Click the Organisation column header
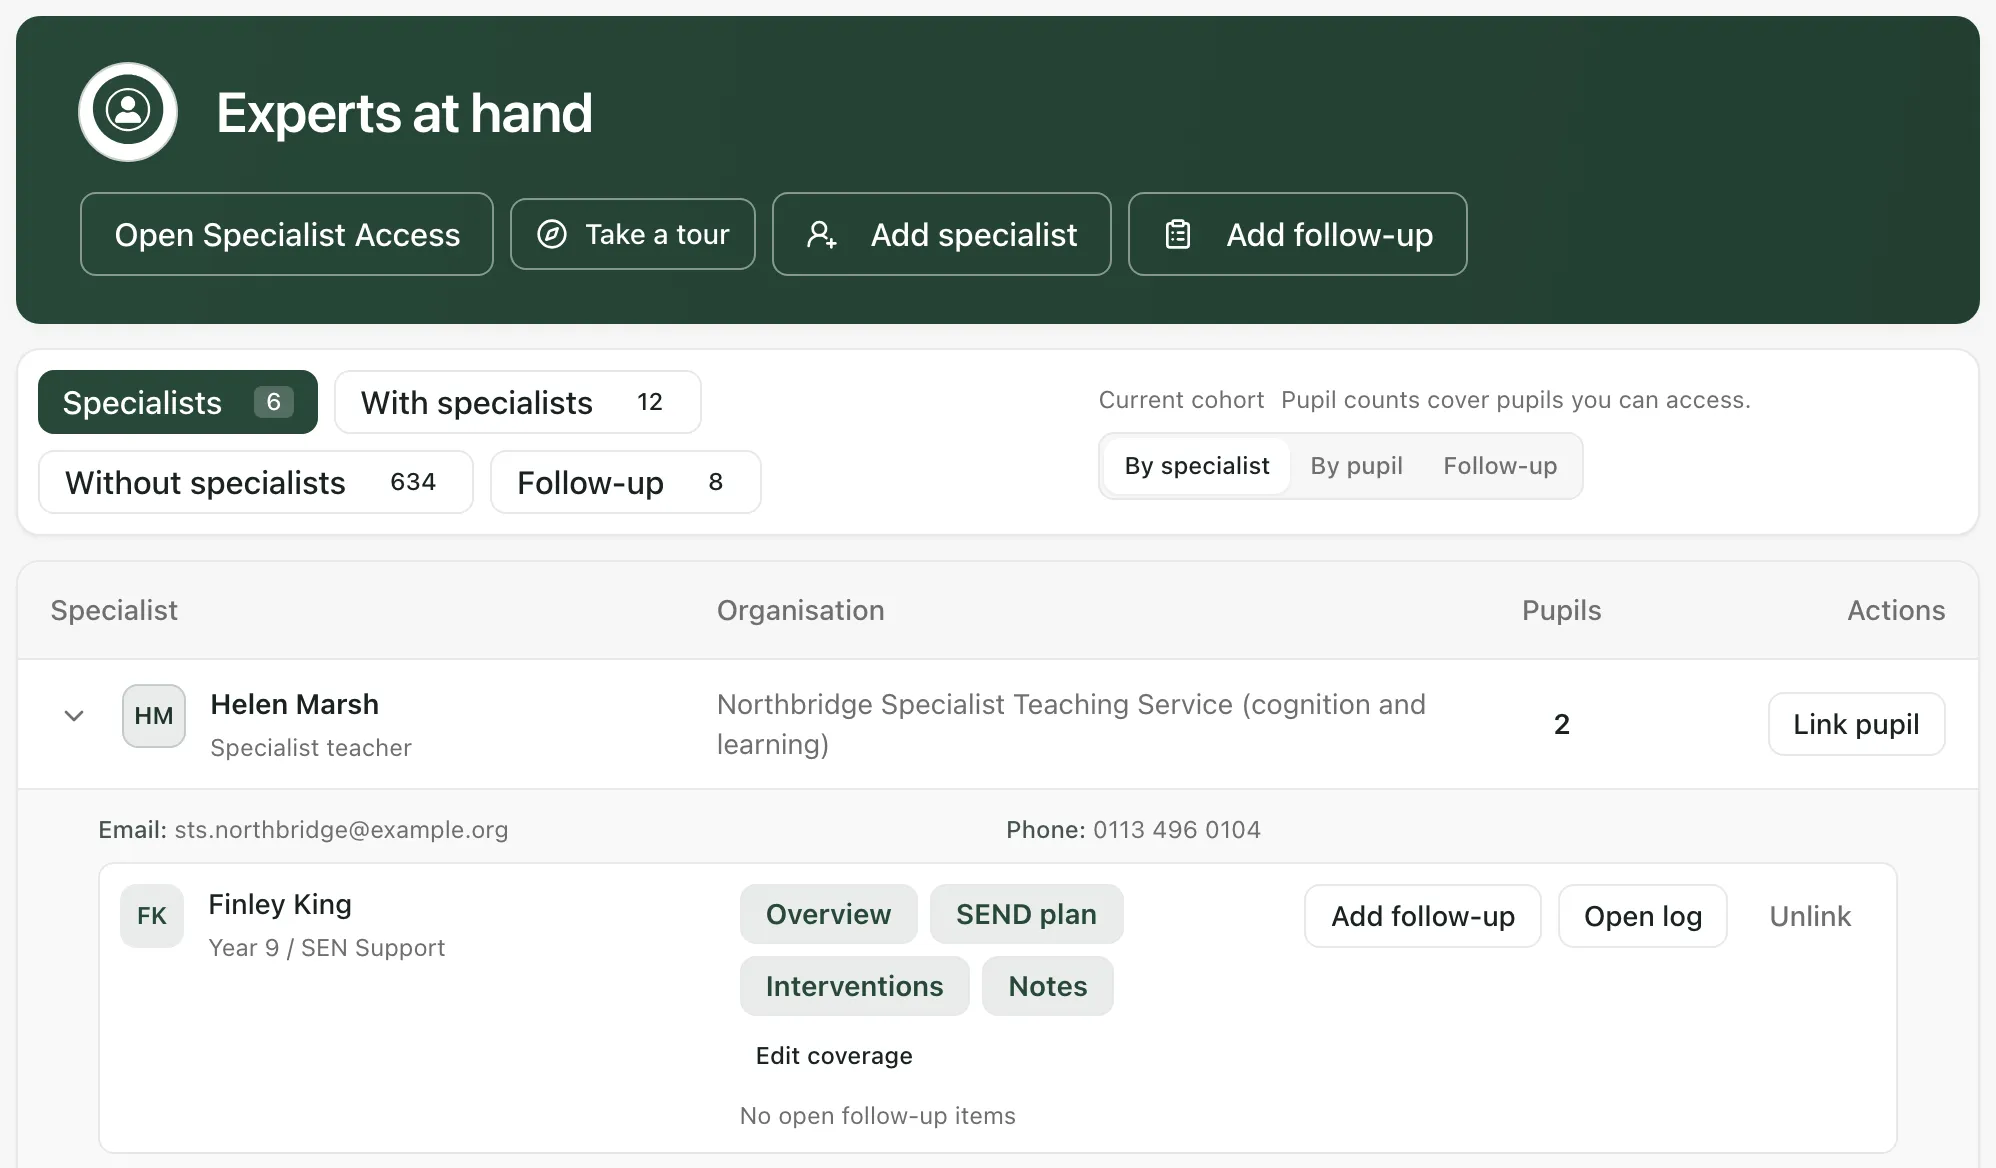This screenshot has width=1996, height=1168. click(800, 610)
